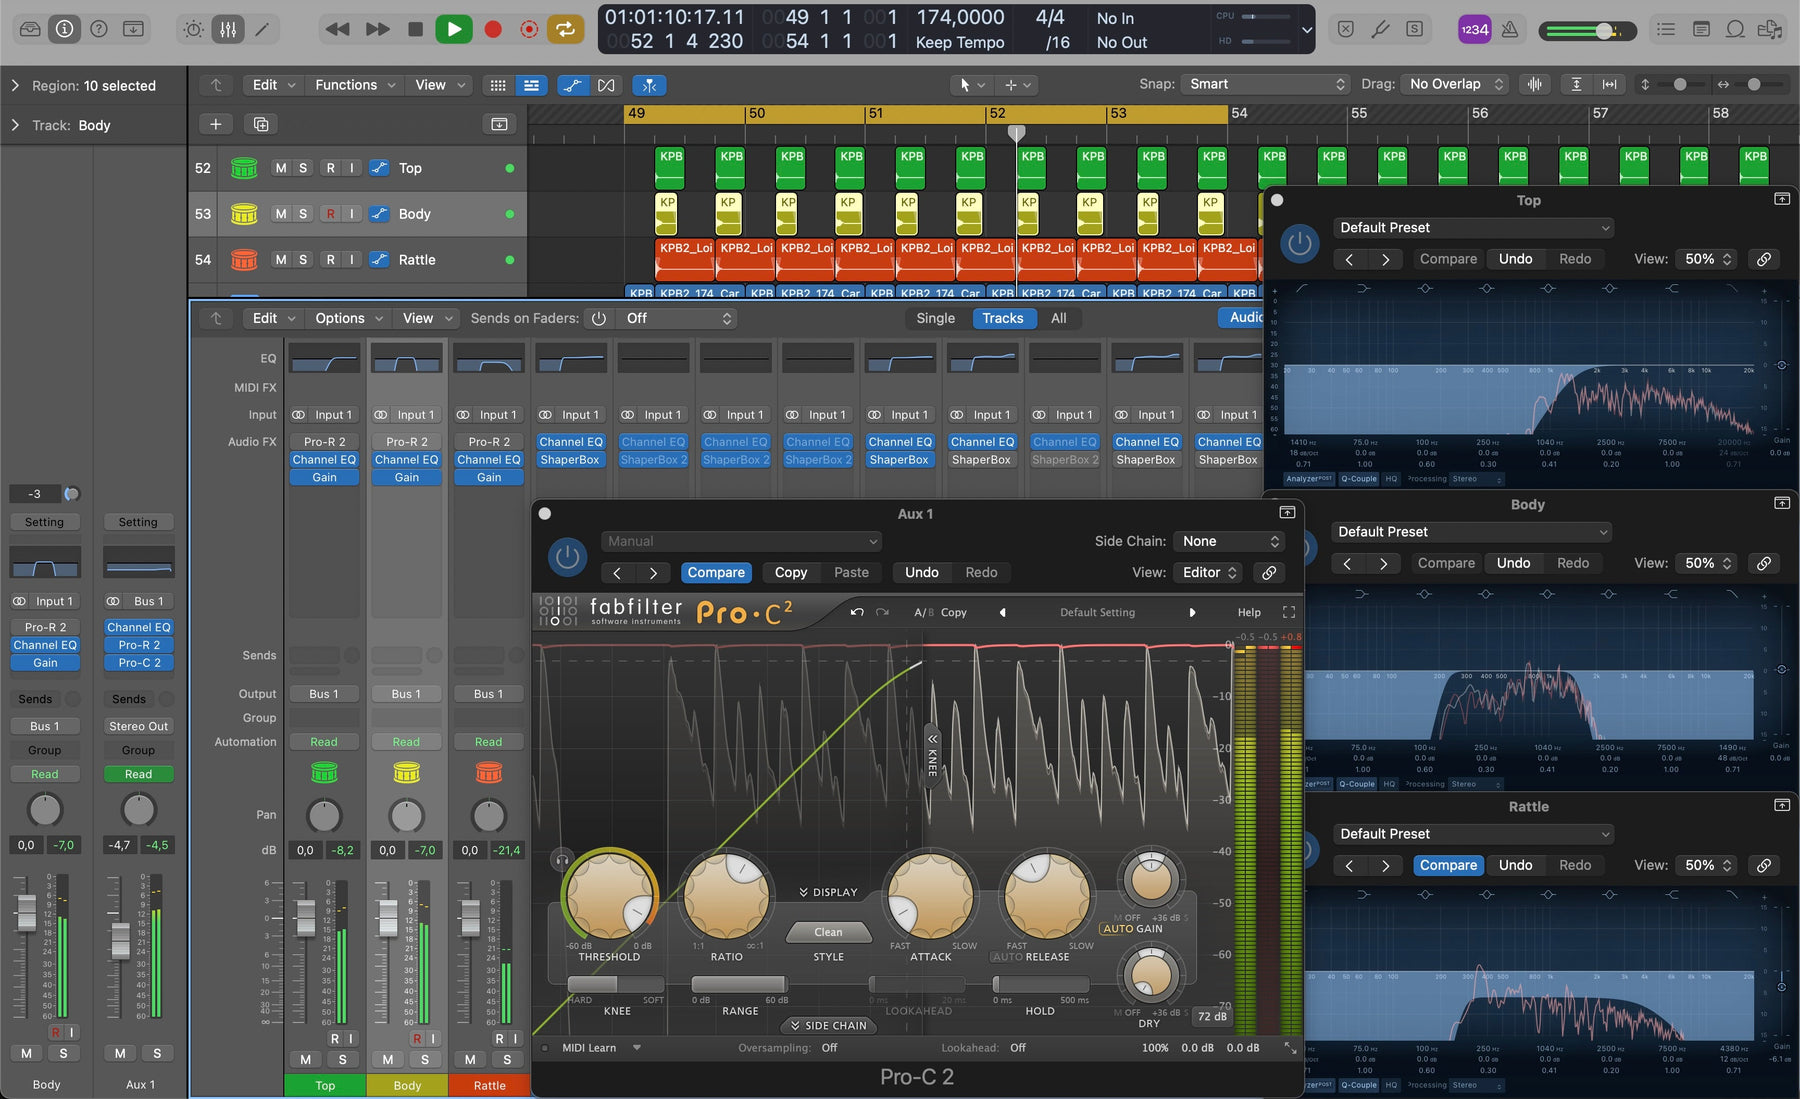Image resolution: width=1800 pixels, height=1099 pixels.
Task: Click the link icon in Top EQ window
Action: pyautogui.click(x=1764, y=259)
